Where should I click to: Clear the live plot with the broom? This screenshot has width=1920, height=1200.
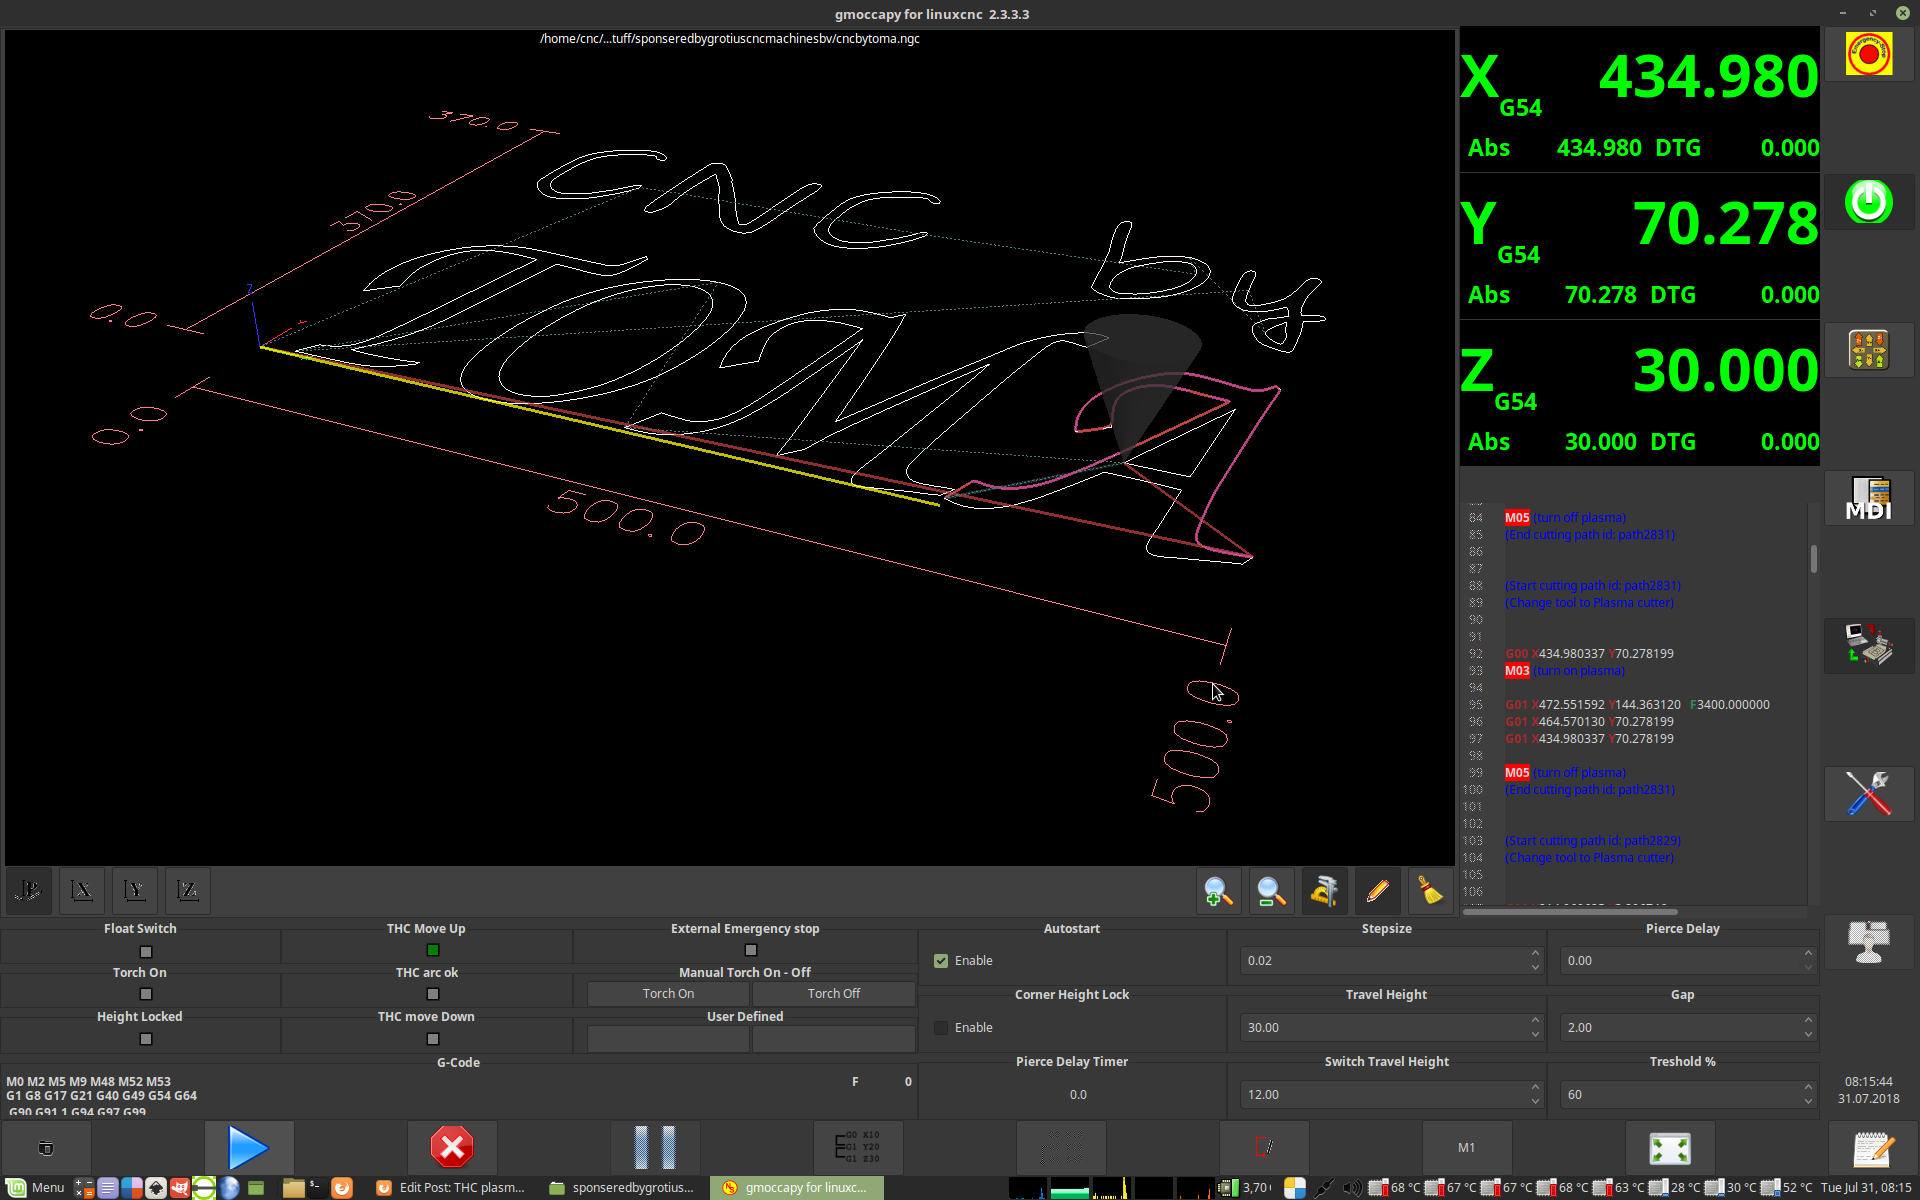[1430, 891]
